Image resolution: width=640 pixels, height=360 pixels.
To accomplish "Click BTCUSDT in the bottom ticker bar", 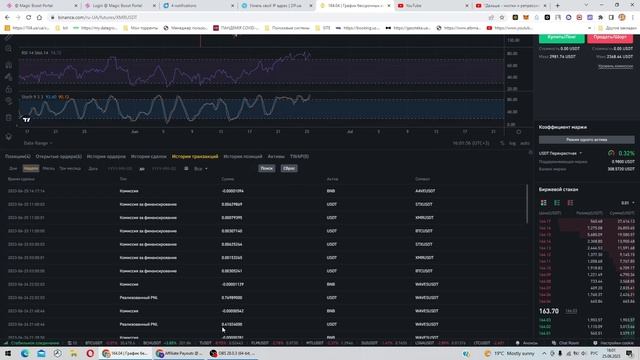I will tap(94, 343).
